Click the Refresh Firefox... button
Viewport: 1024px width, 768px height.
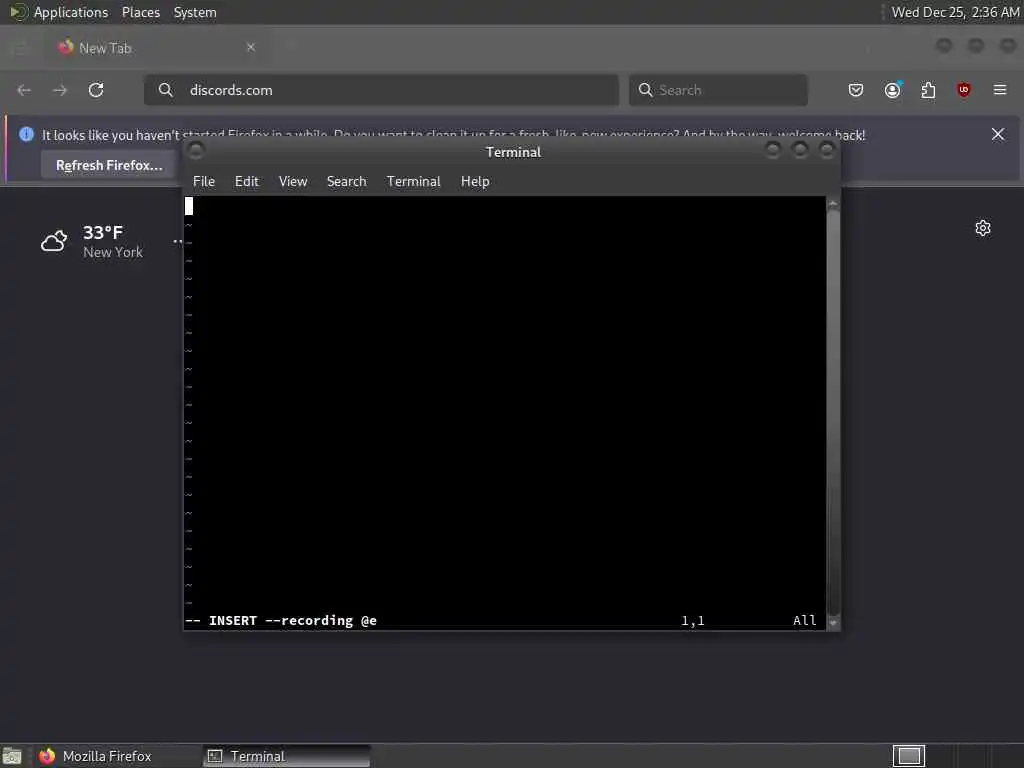coord(109,165)
